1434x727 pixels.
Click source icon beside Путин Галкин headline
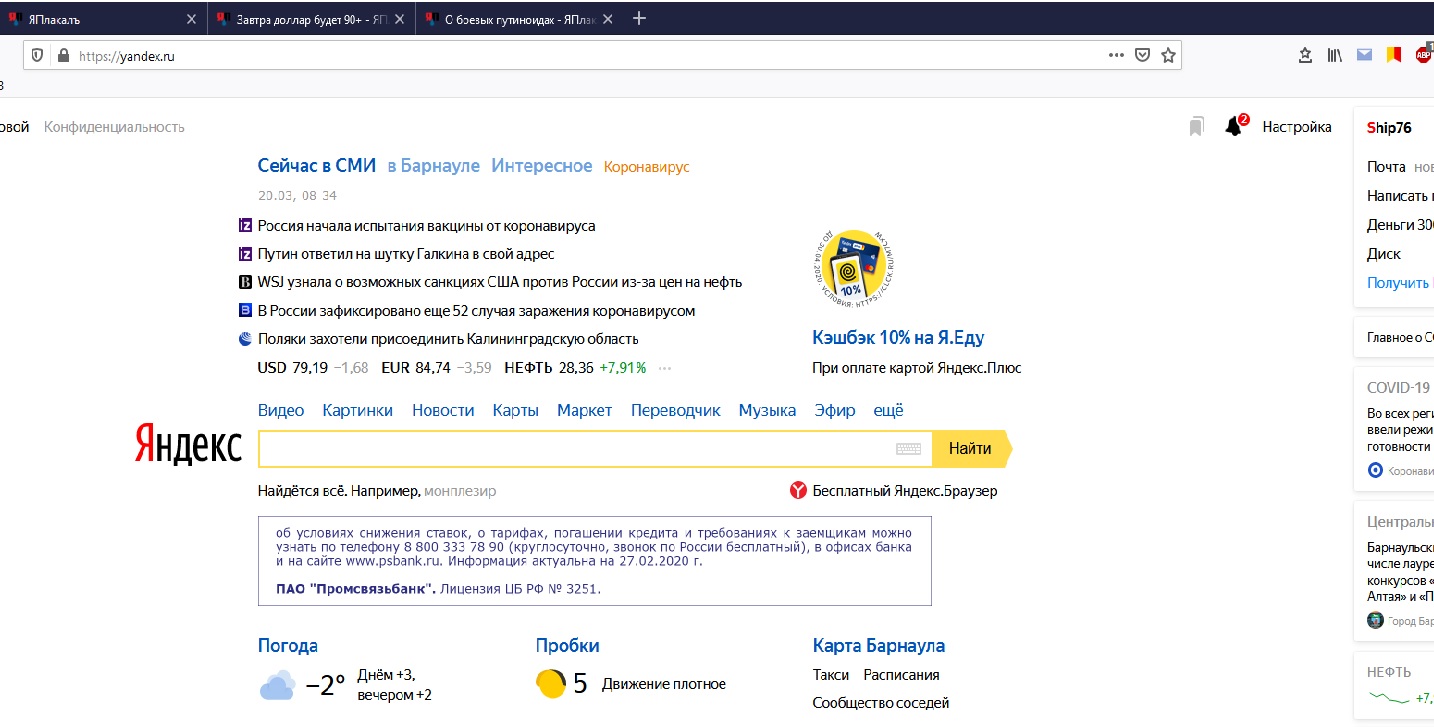245,254
